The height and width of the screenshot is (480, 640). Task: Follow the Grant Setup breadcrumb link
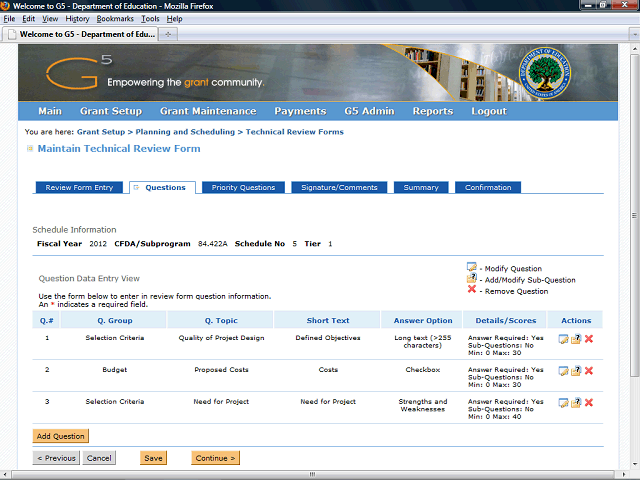101,132
